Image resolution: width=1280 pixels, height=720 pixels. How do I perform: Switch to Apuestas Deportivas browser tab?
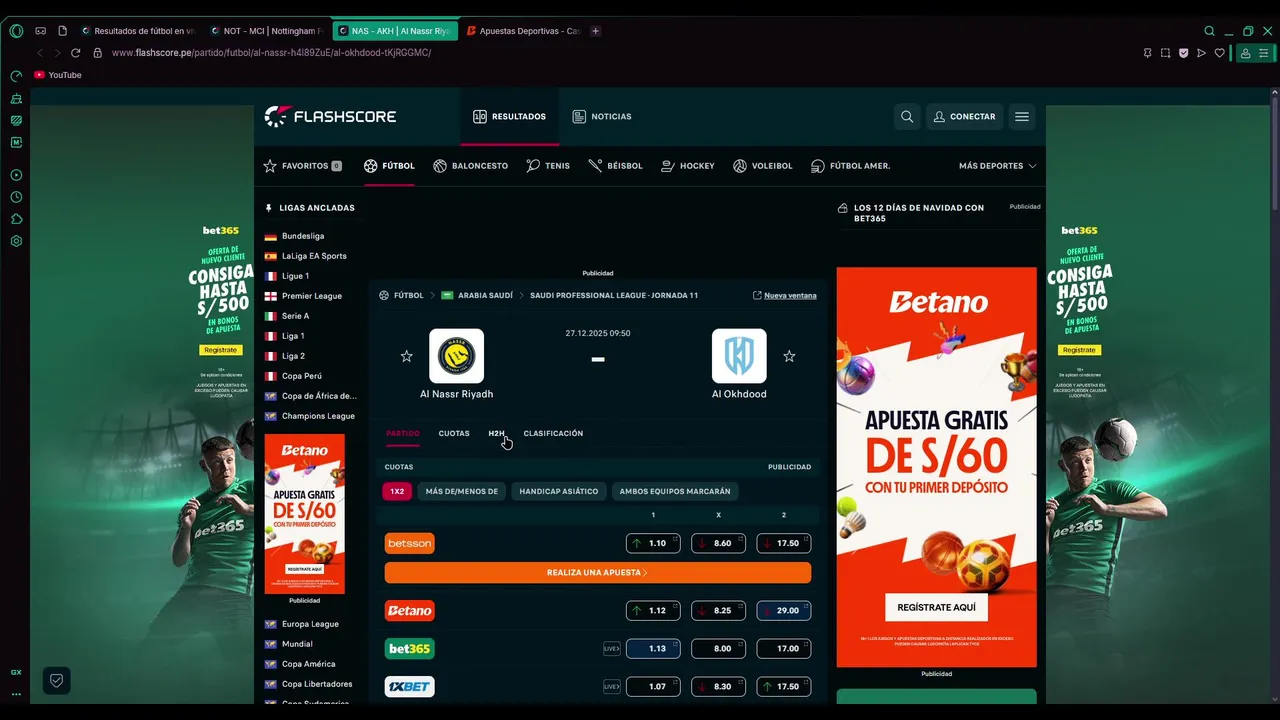(x=522, y=31)
